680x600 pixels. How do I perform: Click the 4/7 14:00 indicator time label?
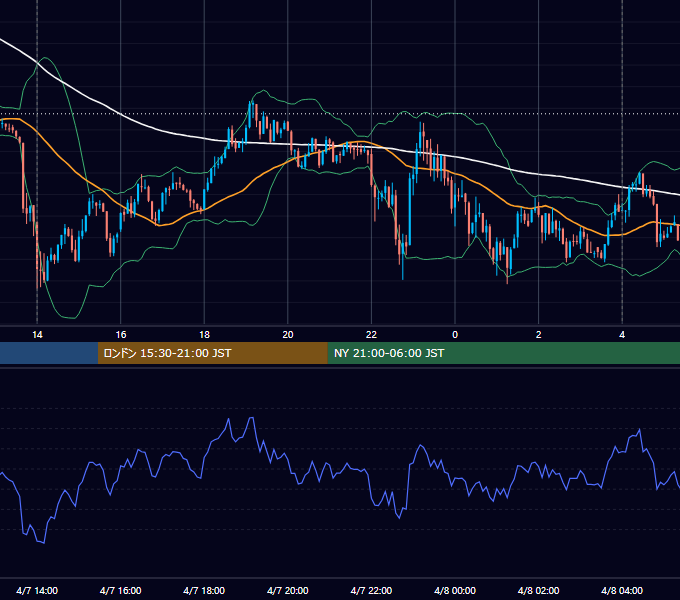(x=37, y=590)
